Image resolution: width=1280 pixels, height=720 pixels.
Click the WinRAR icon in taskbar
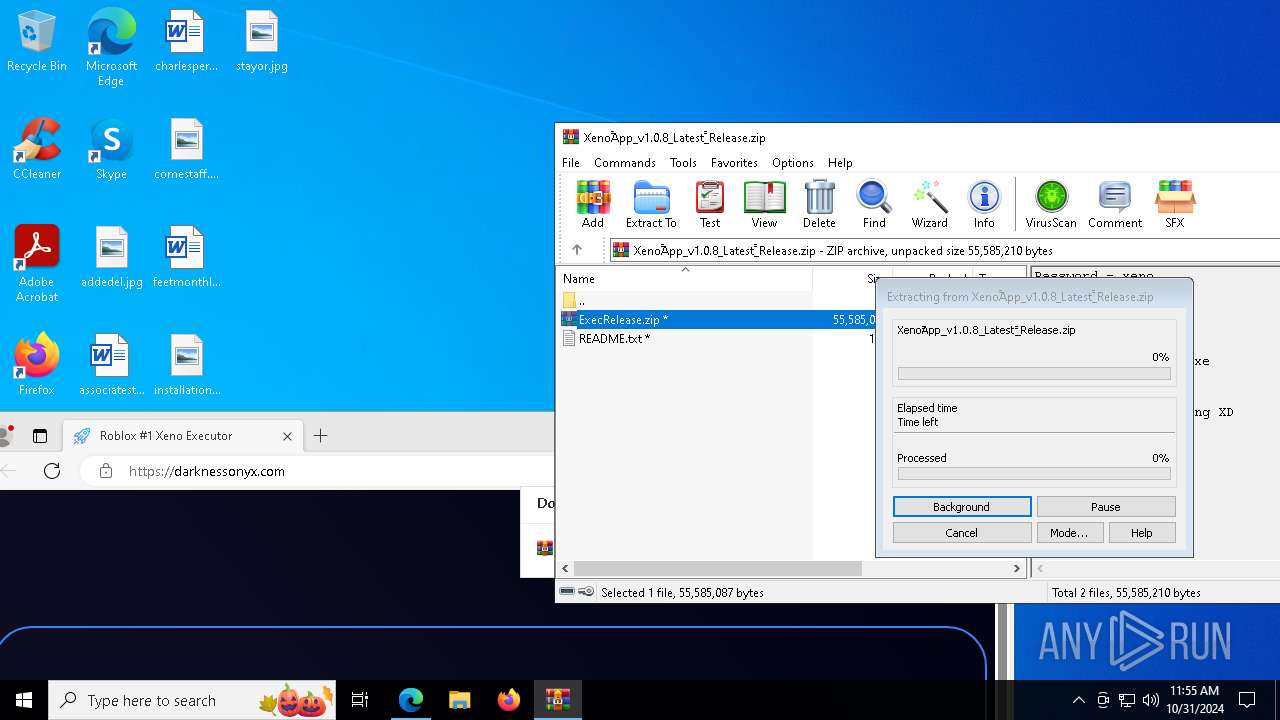click(558, 700)
